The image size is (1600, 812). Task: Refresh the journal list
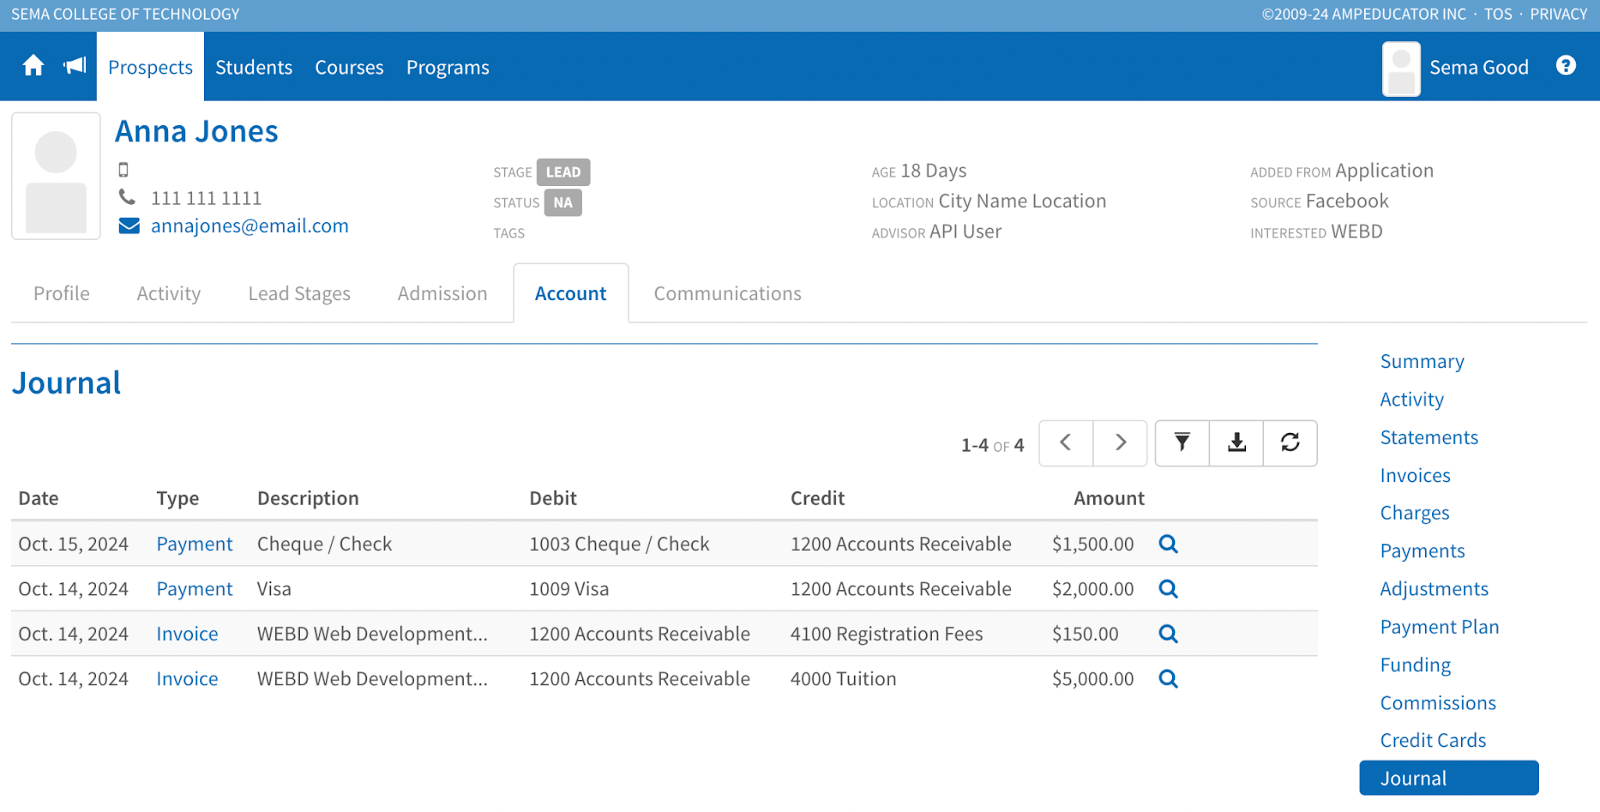tap(1290, 443)
